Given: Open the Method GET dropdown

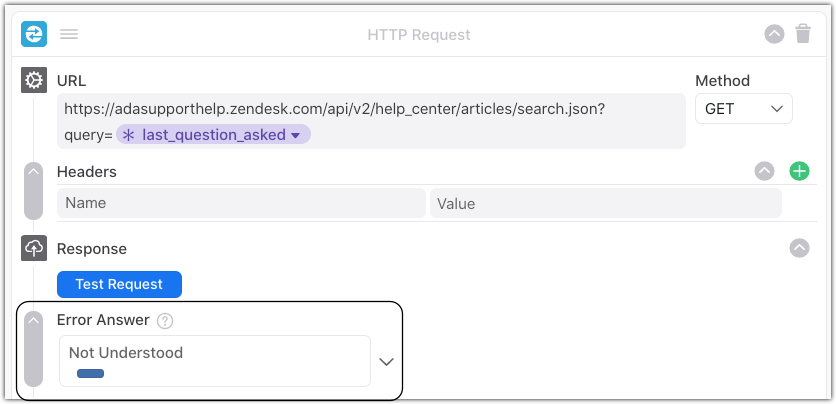Looking at the screenshot, I should [743, 109].
